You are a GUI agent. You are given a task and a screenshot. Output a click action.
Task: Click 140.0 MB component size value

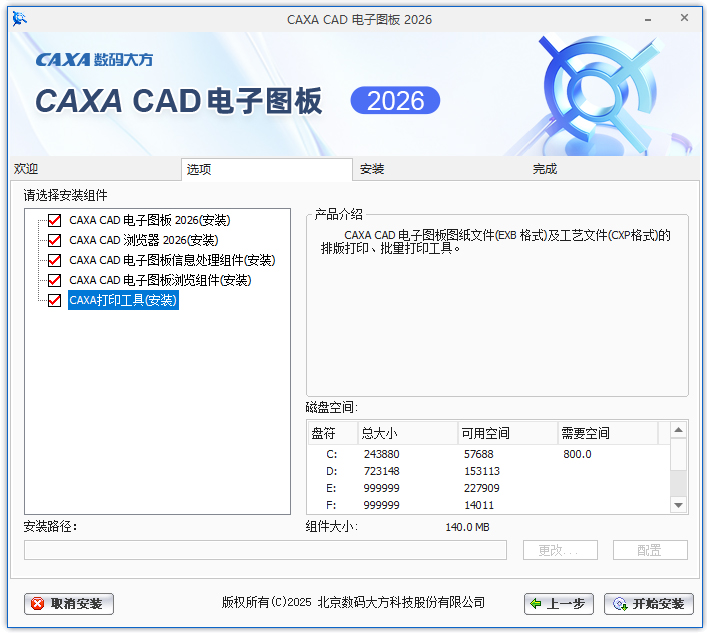tap(467, 527)
